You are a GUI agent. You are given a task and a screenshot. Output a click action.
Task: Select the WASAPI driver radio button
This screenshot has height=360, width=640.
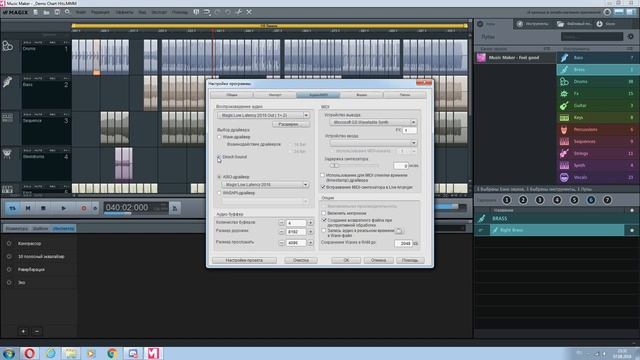(219, 193)
